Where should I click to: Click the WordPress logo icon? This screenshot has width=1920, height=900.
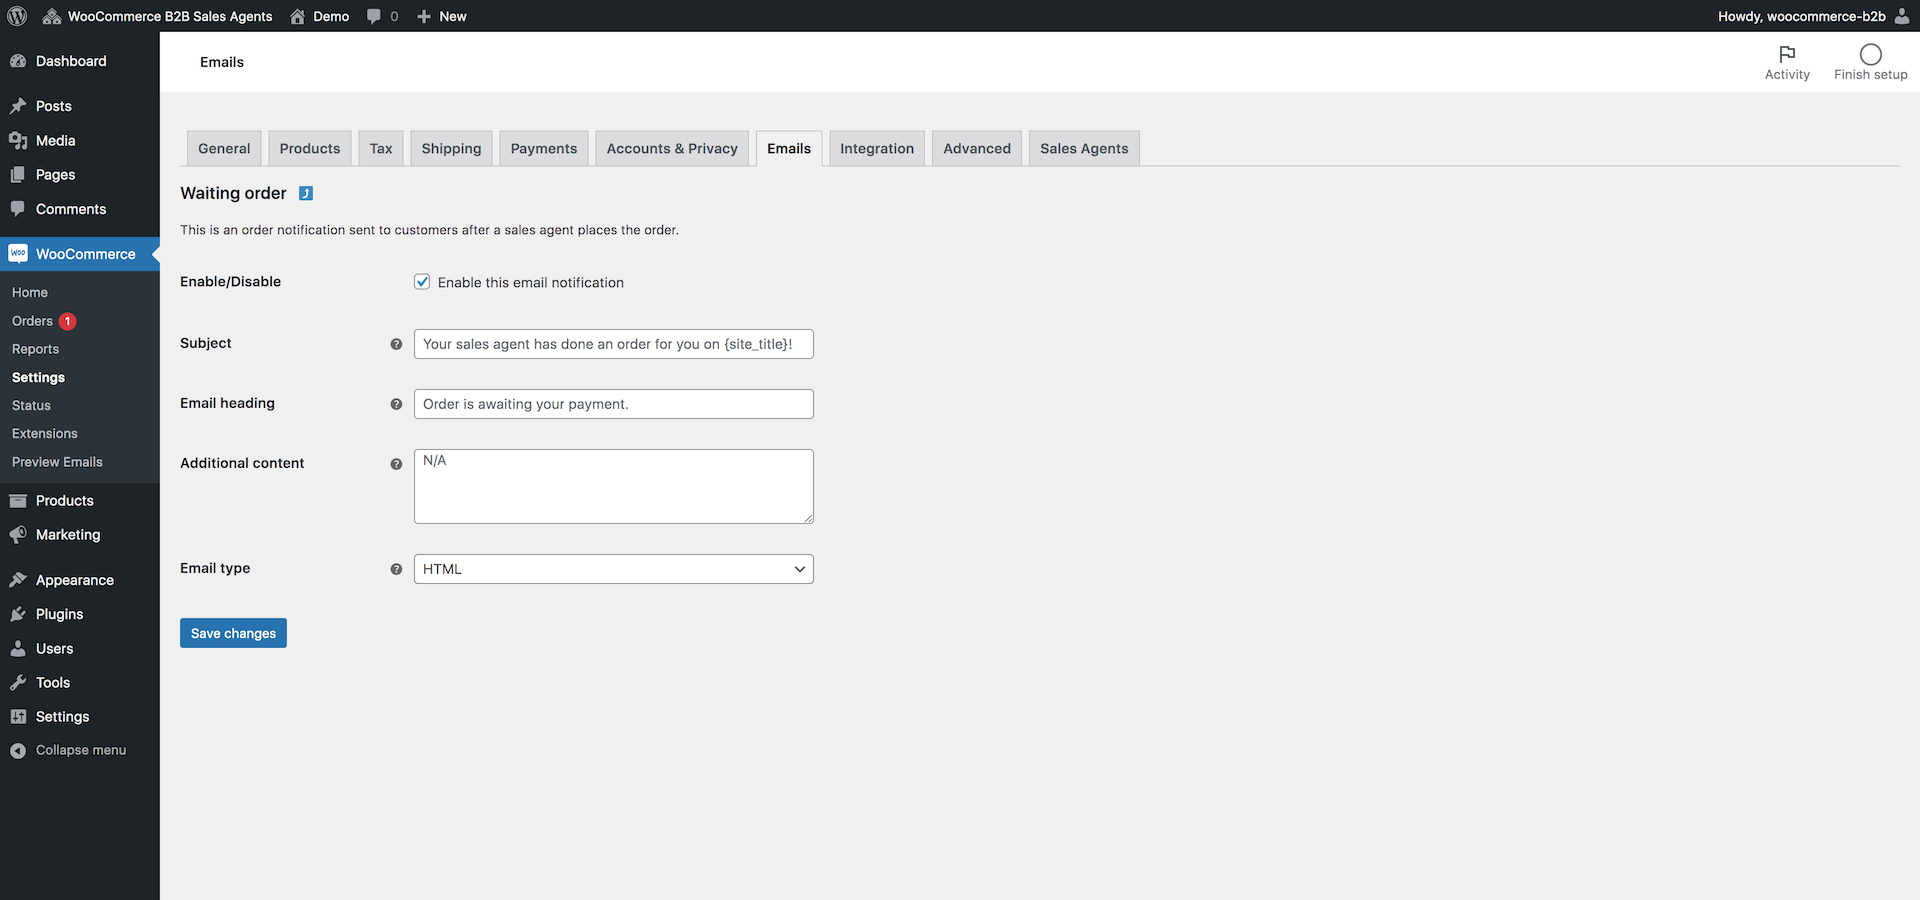[17, 16]
